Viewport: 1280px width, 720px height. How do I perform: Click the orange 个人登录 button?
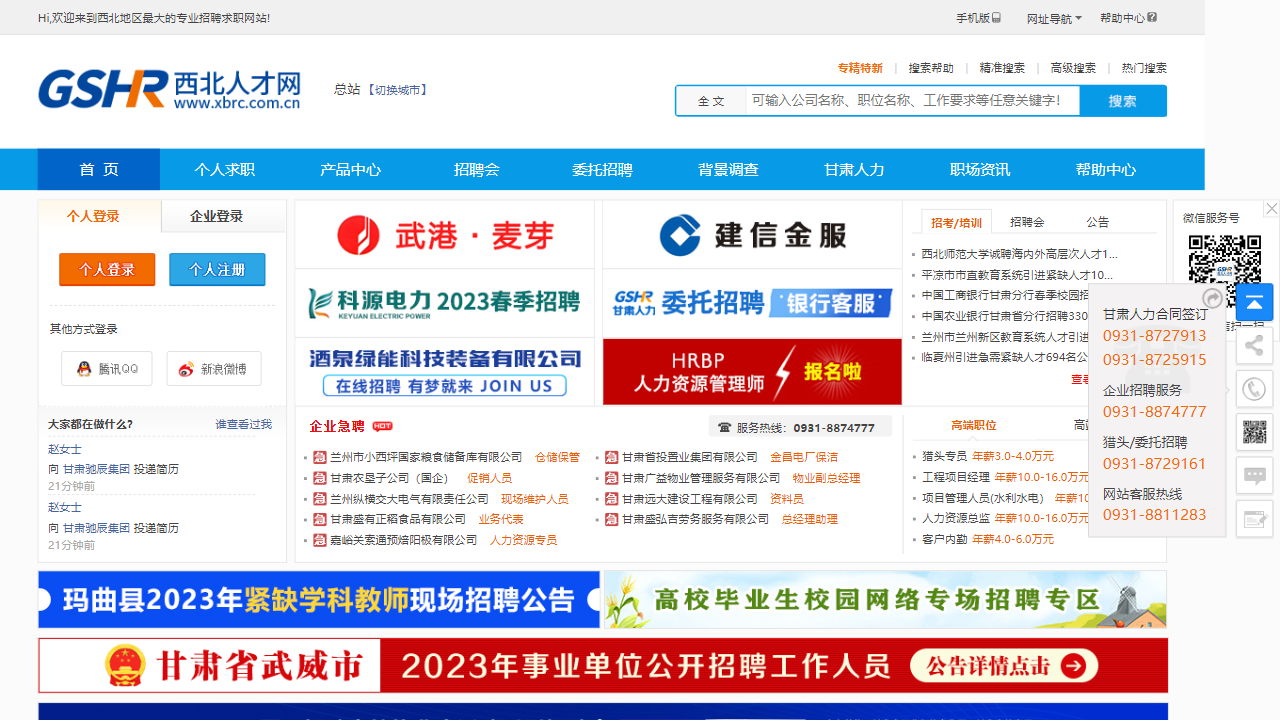(x=107, y=270)
